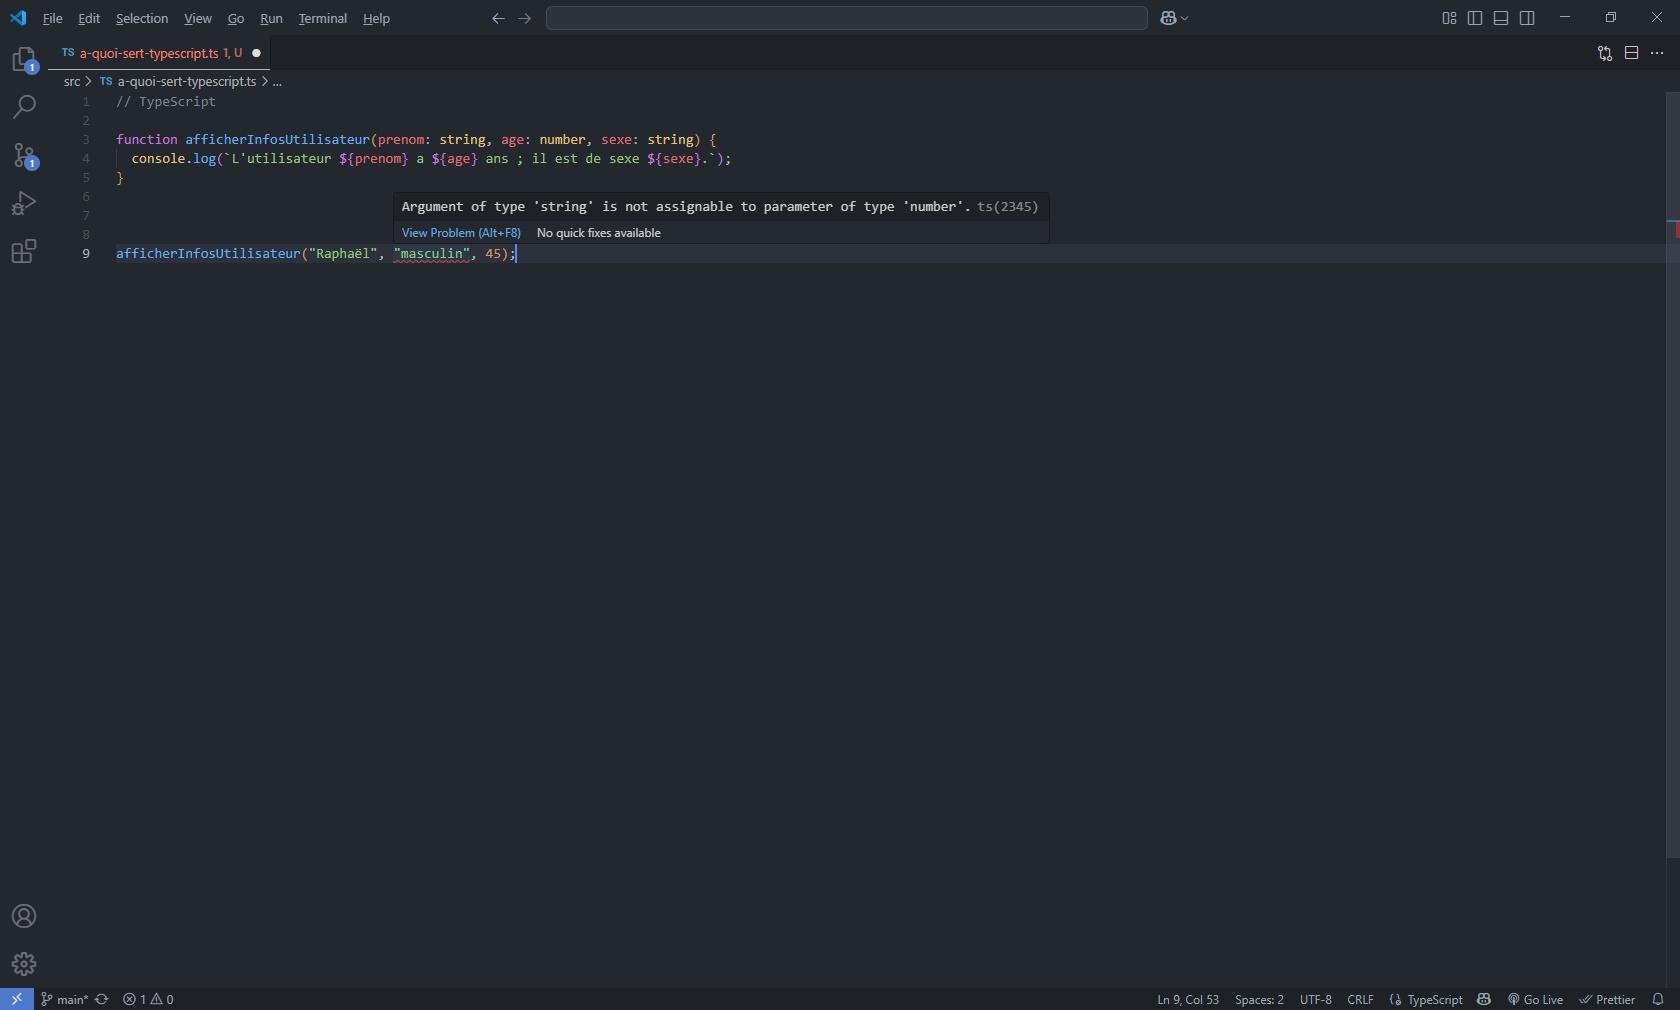Split the editor with the split icon

pyautogui.click(x=1631, y=53)
